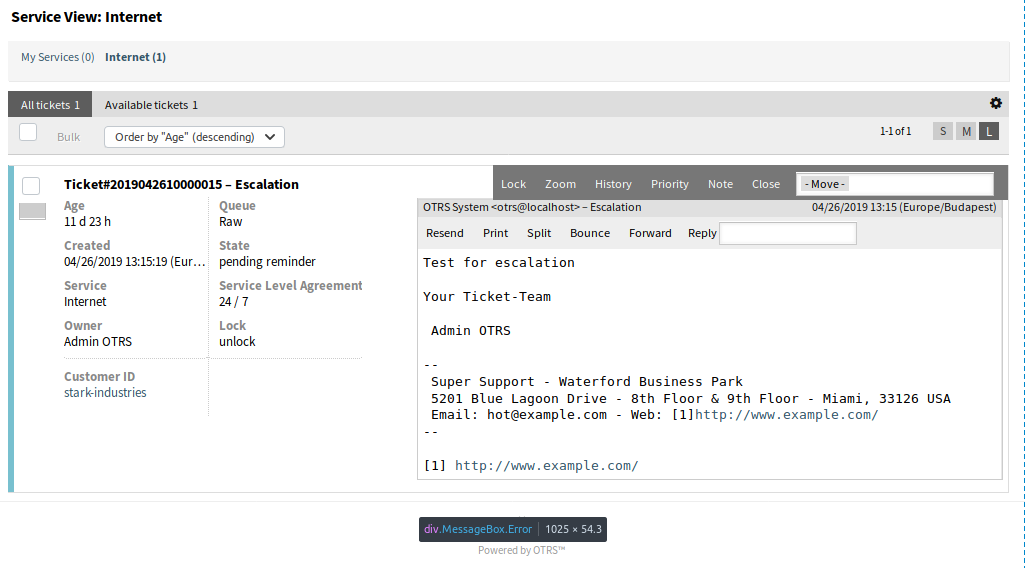Click Forward article action

(x=650, y=233)
